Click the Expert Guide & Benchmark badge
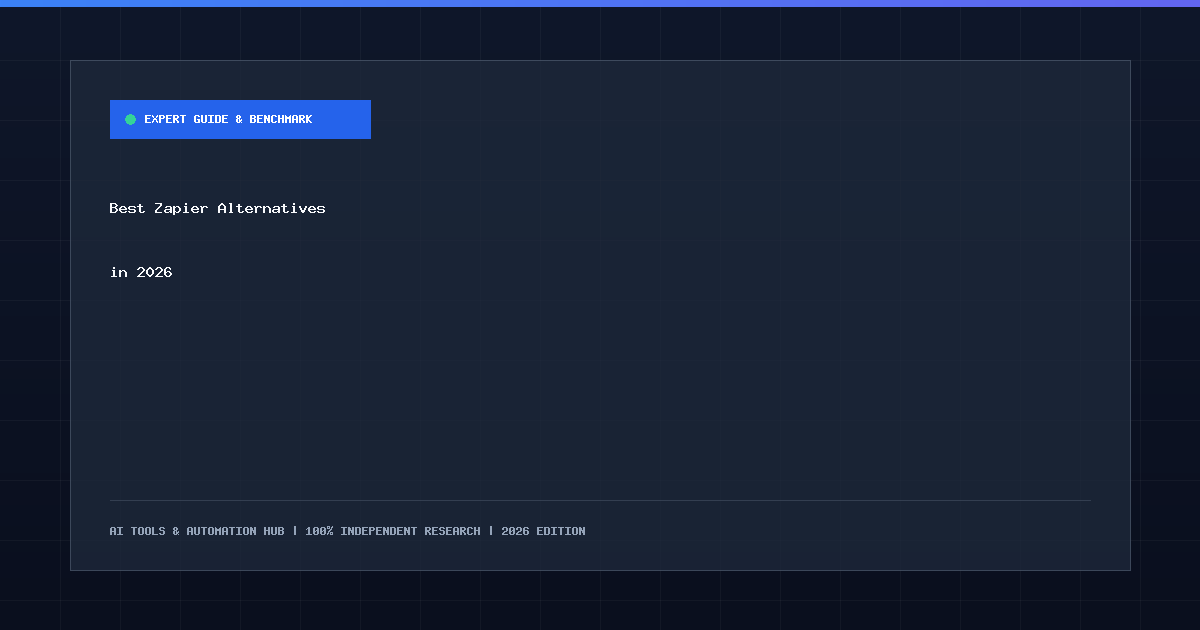This screenshot has width=1200, height=630. pos(240,119)
